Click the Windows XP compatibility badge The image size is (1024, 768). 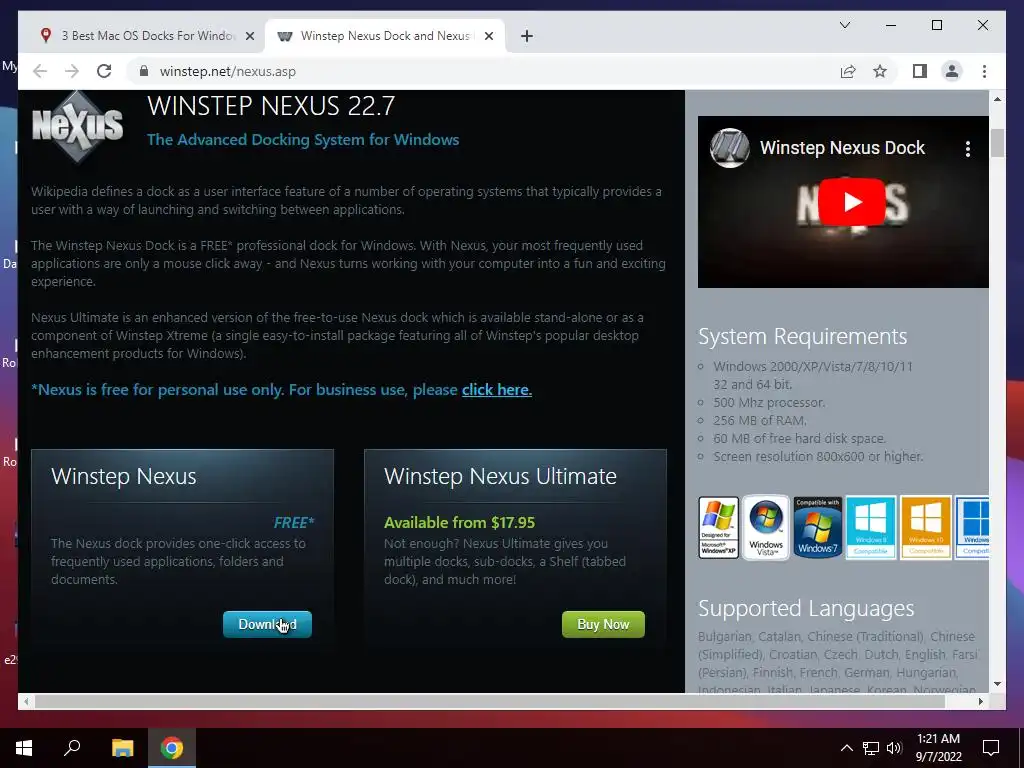(718, 527)
